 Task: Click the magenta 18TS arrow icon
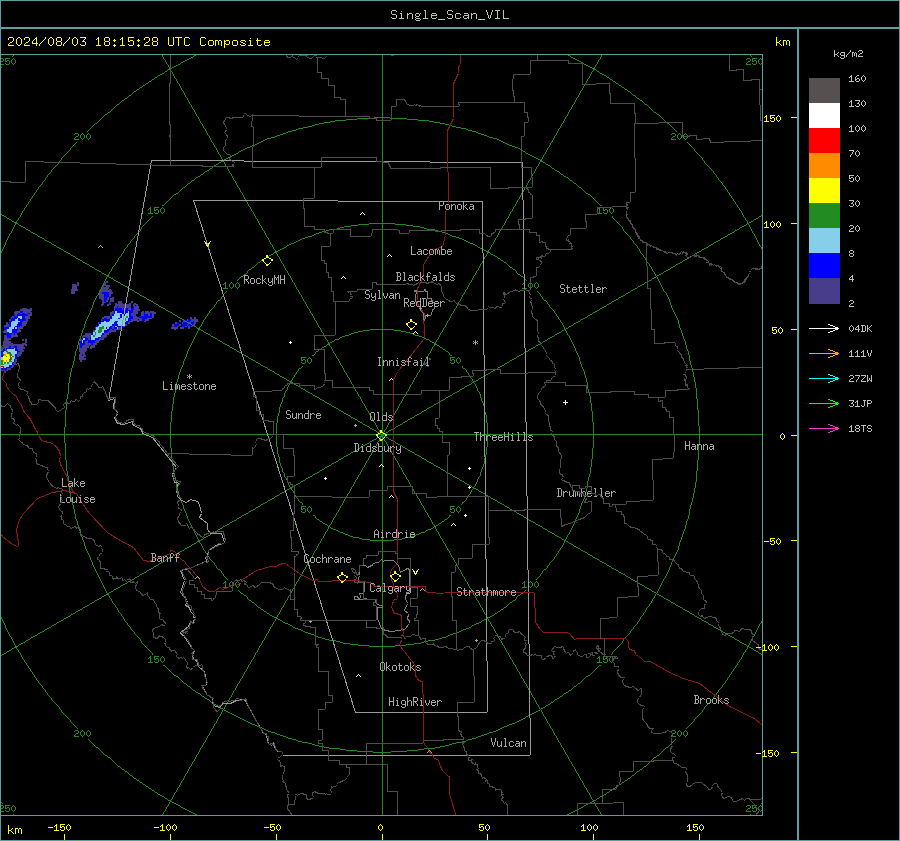824,428
